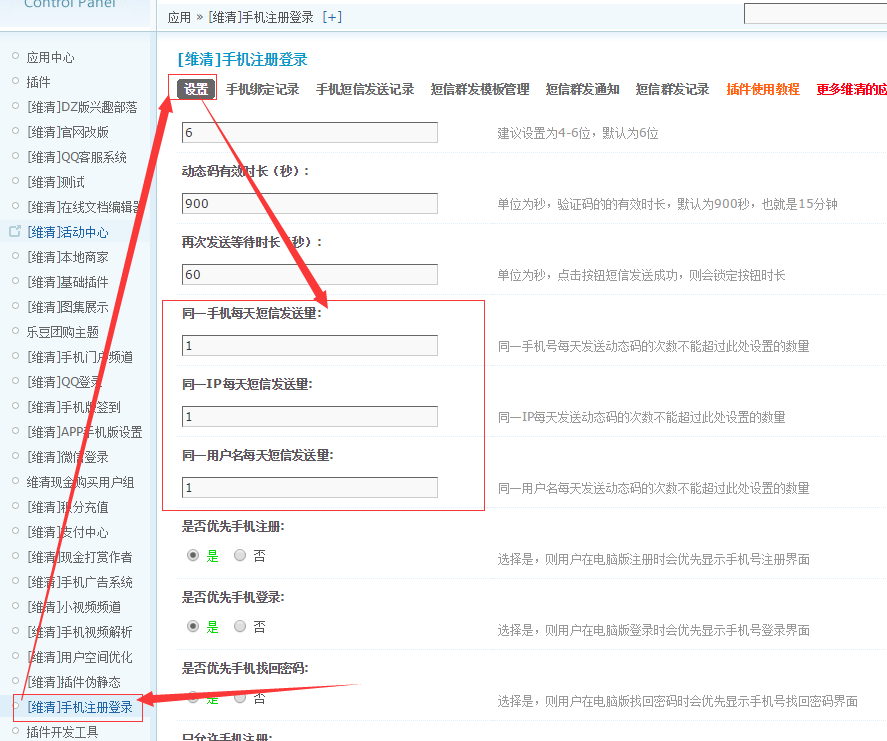Screen dimensions: 887x741
Task: Focus the 同一IP每天短信发送量 input
Action: pos(310,417)
